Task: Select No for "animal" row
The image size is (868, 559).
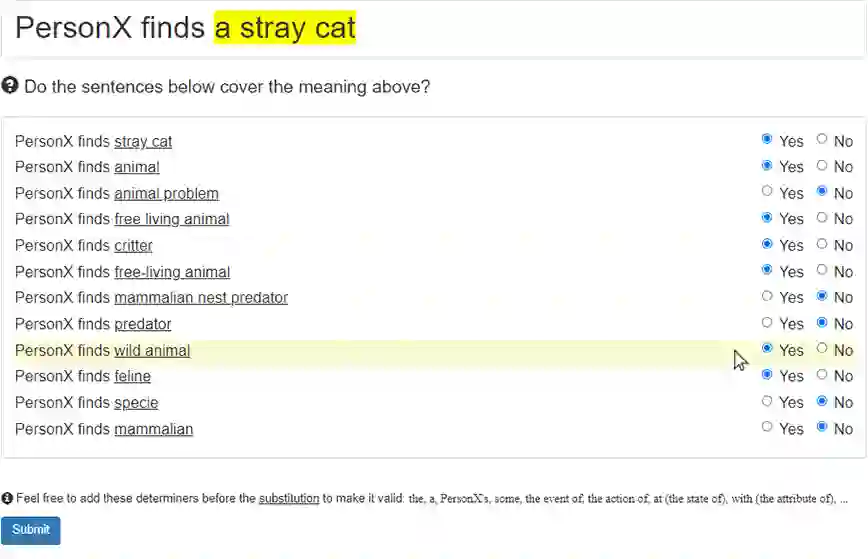Action: 822,166
